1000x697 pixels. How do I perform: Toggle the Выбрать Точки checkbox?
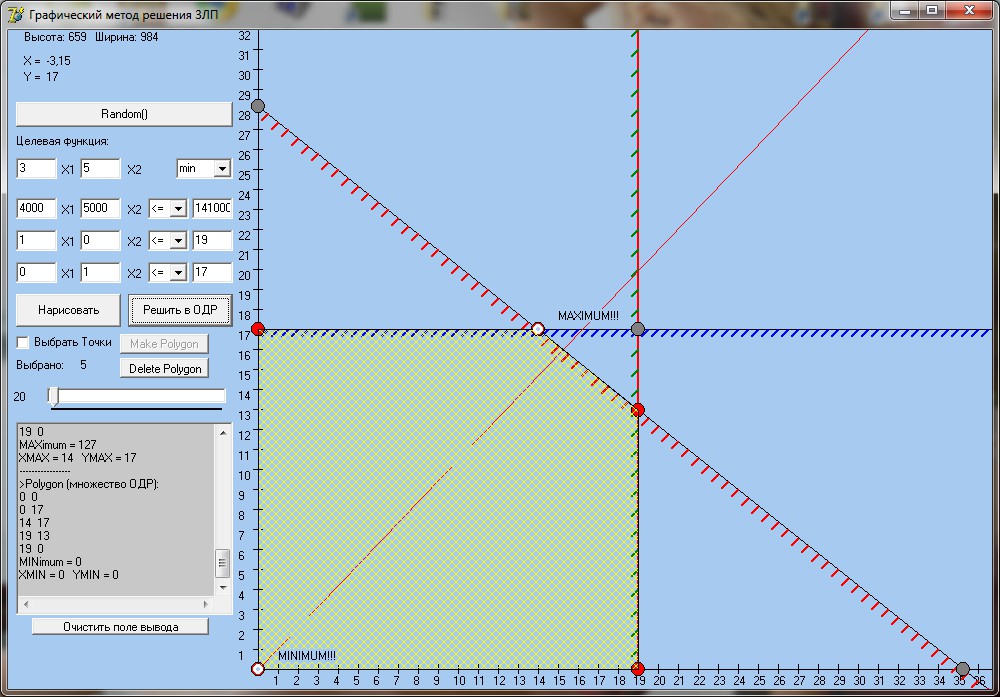coord(23,342)
